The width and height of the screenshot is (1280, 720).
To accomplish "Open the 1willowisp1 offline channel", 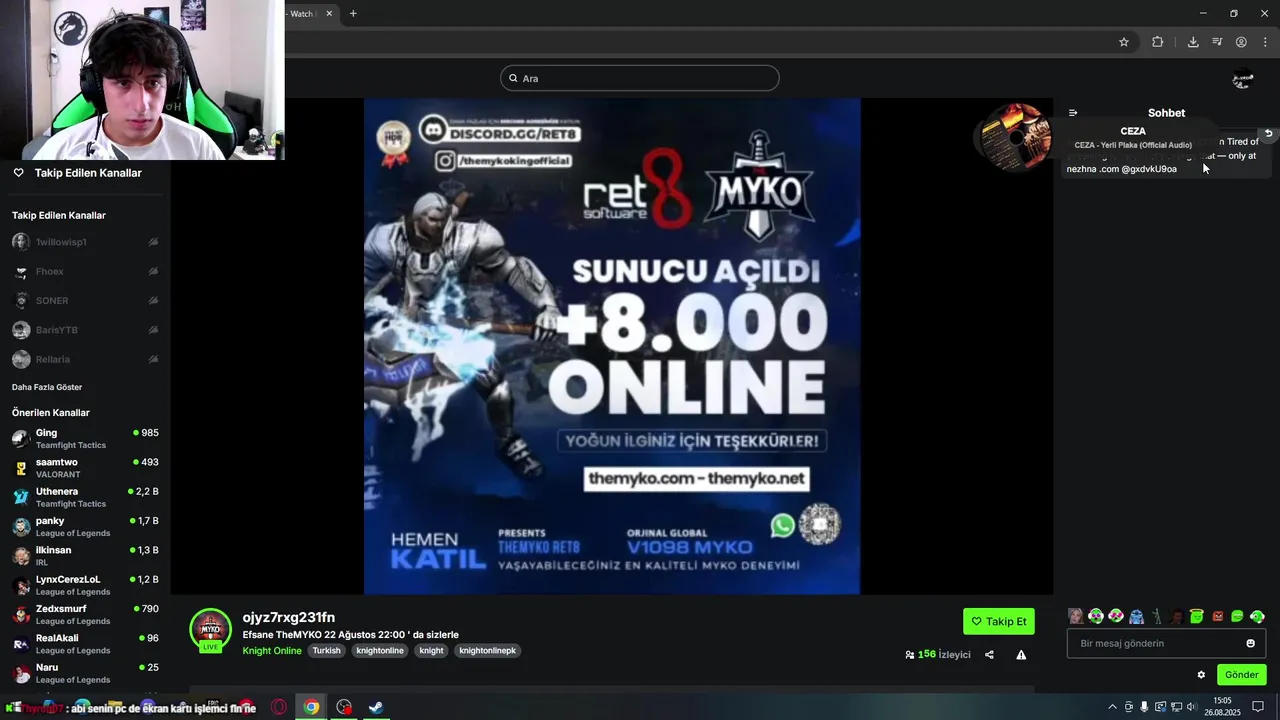I will point(85,242).
